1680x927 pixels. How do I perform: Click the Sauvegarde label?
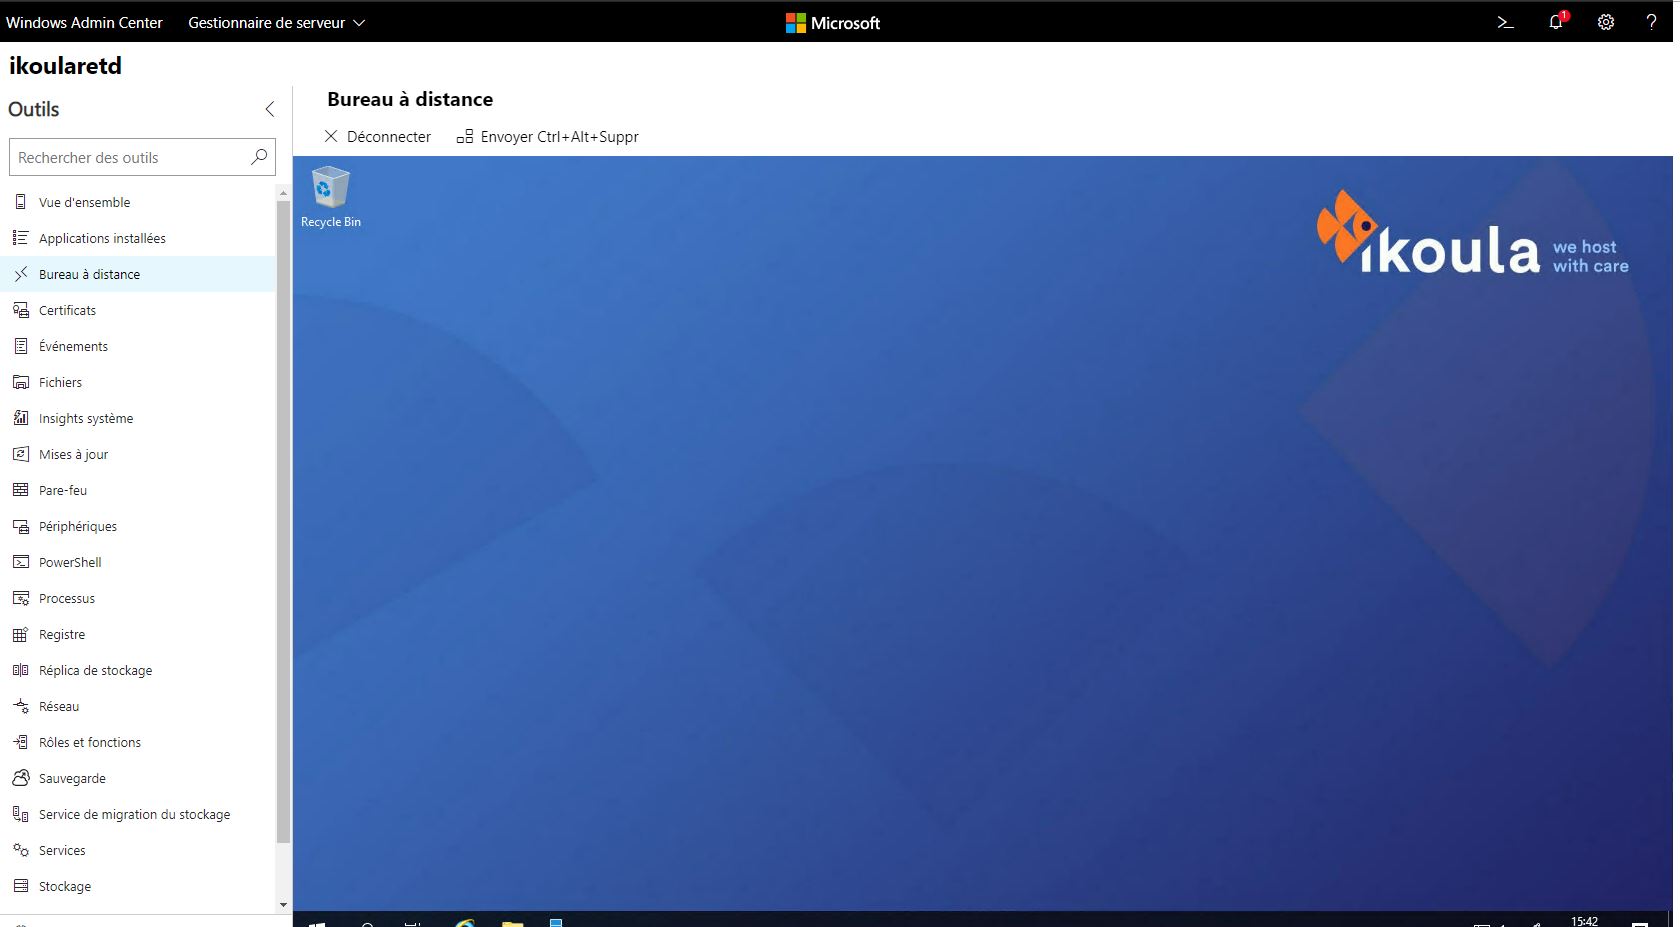pyautogui.click(x=72, y=778)
